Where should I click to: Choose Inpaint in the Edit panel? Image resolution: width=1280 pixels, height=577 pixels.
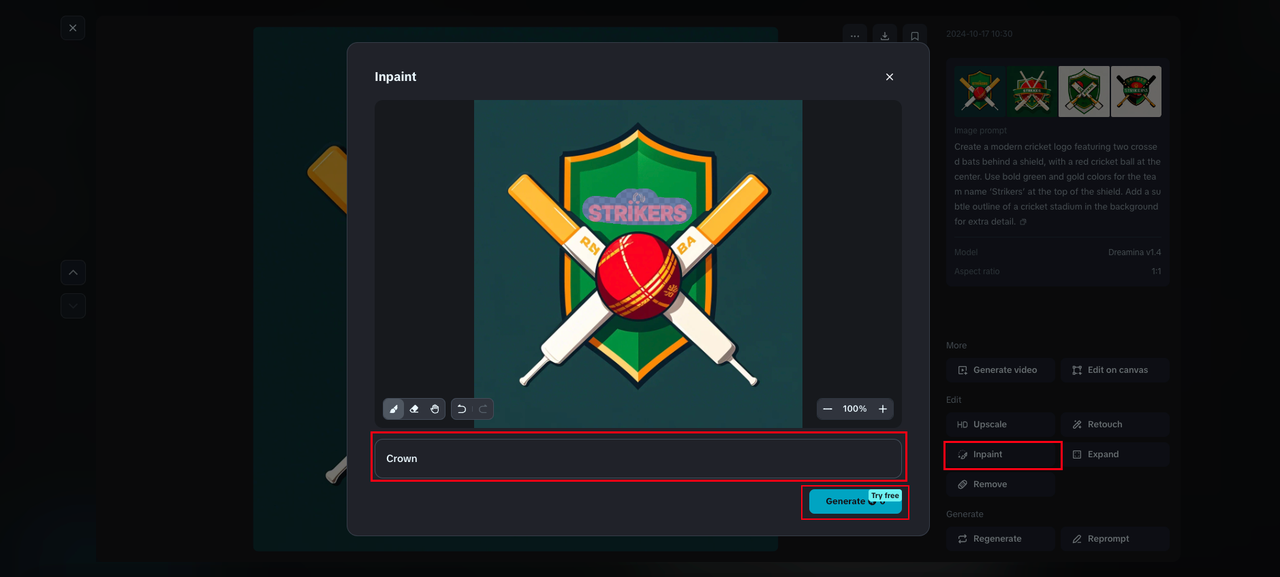[1000, 454]
